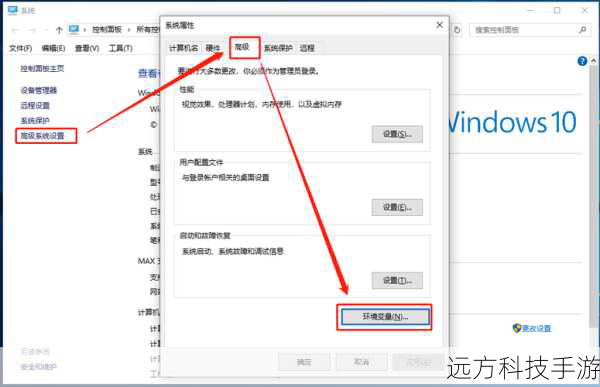Click the 更改设置 link

(536, 328)
